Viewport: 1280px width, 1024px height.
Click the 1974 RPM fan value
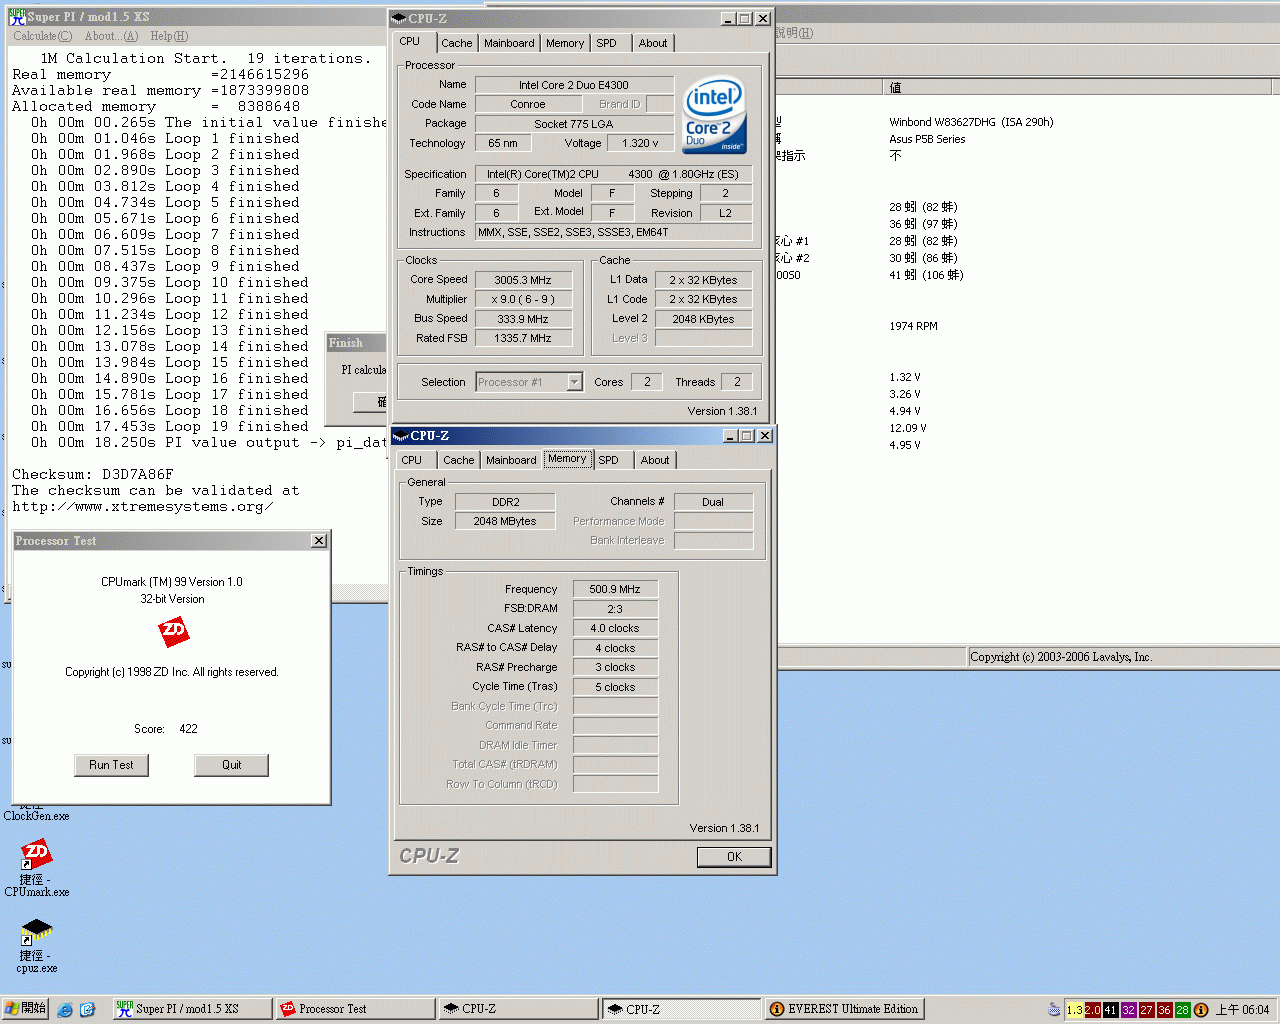(x=913, y=326)
